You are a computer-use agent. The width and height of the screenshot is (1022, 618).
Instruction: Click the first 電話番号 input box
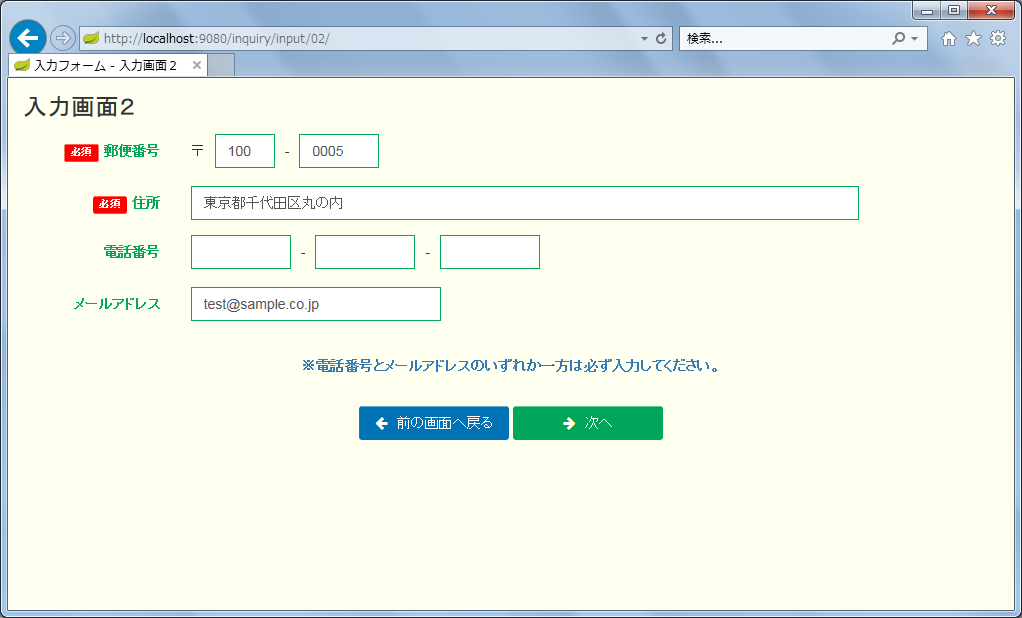pos(241,252)
